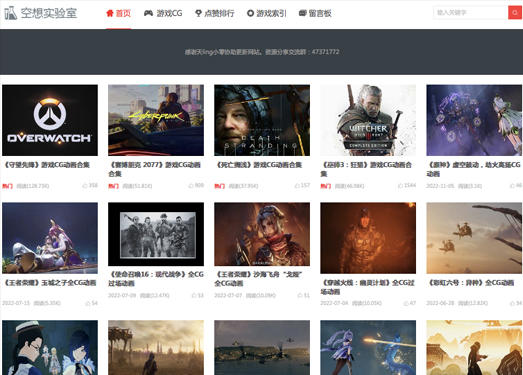Click the date 2022-07-04 under 穿越火线 post
This screenshot has height=375, width=523.
point(334,303)
